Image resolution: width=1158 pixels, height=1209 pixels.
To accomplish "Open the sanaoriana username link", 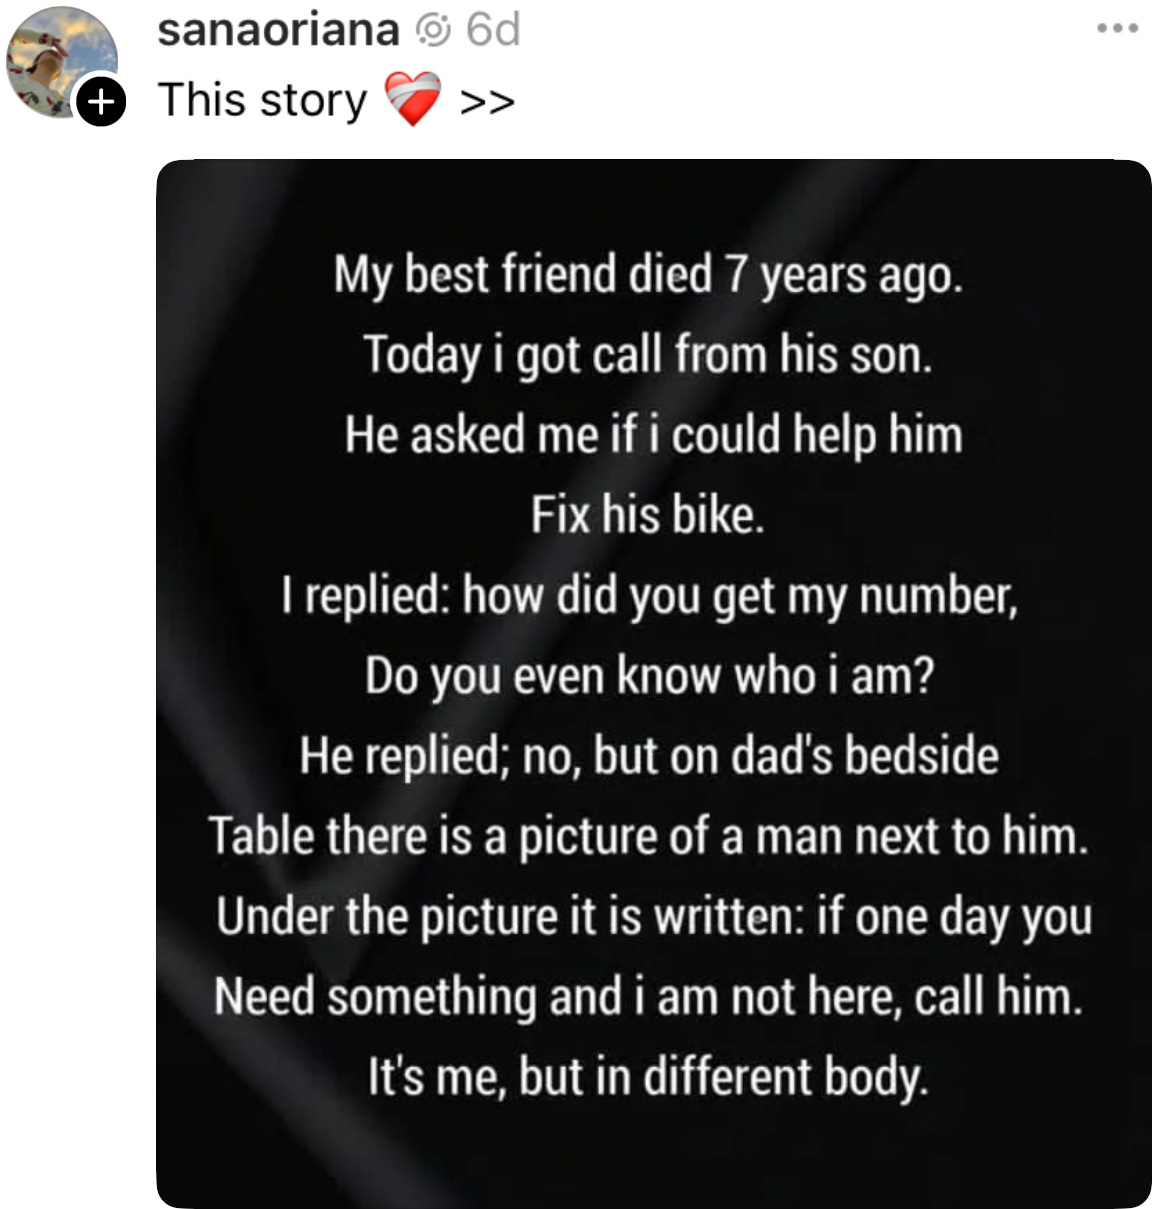I will coord(279,30).
